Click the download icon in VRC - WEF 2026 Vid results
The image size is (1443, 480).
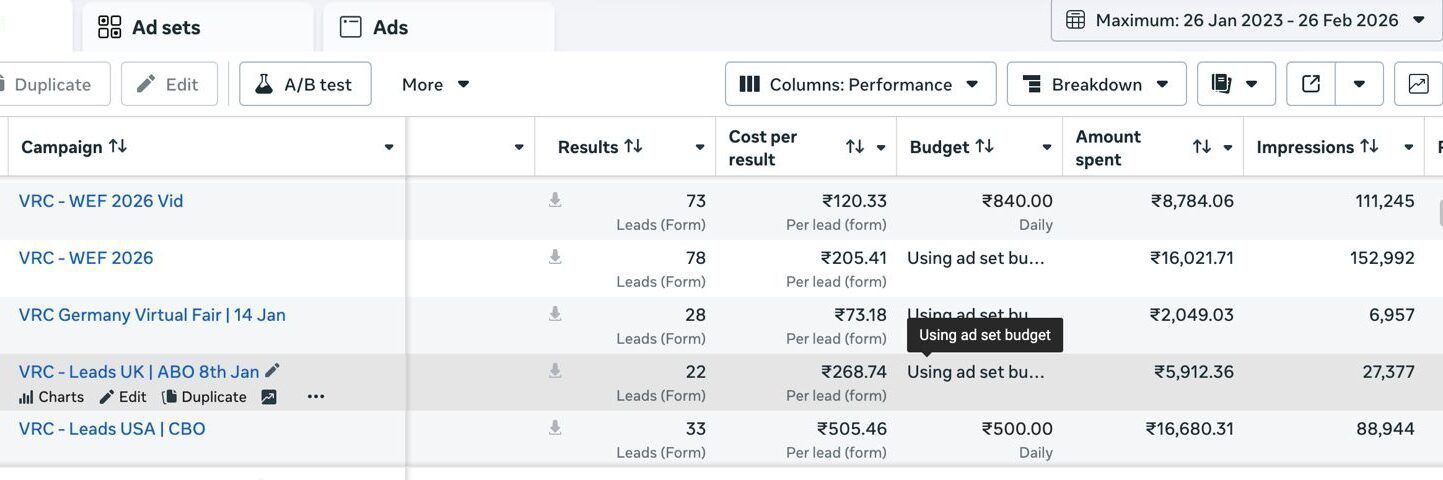(x=555, y=200)
